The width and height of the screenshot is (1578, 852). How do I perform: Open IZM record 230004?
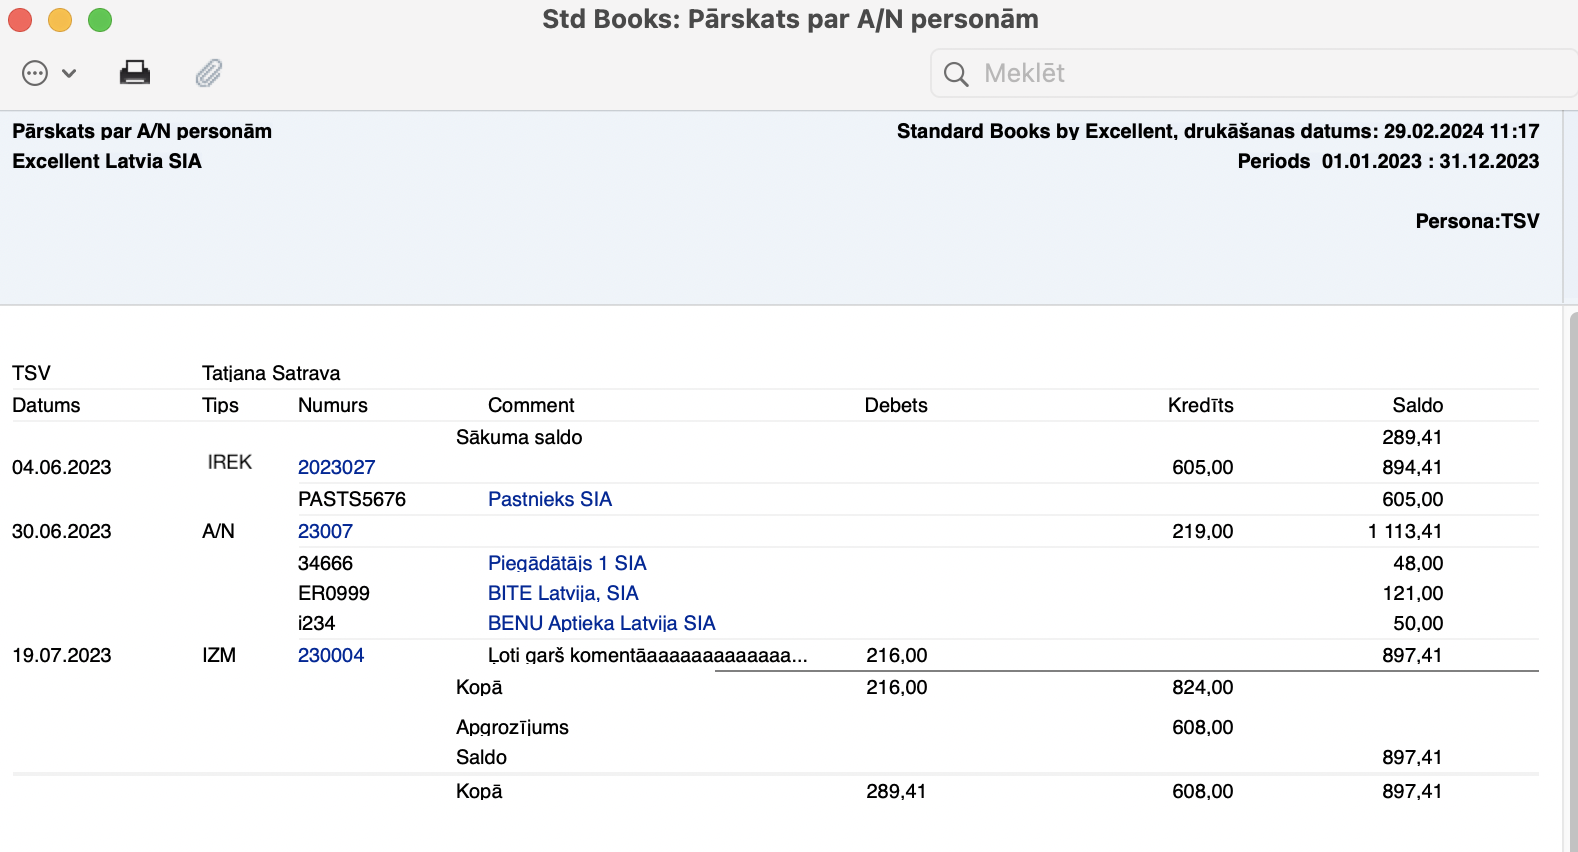pyautogui.click(x=331, y=655)
